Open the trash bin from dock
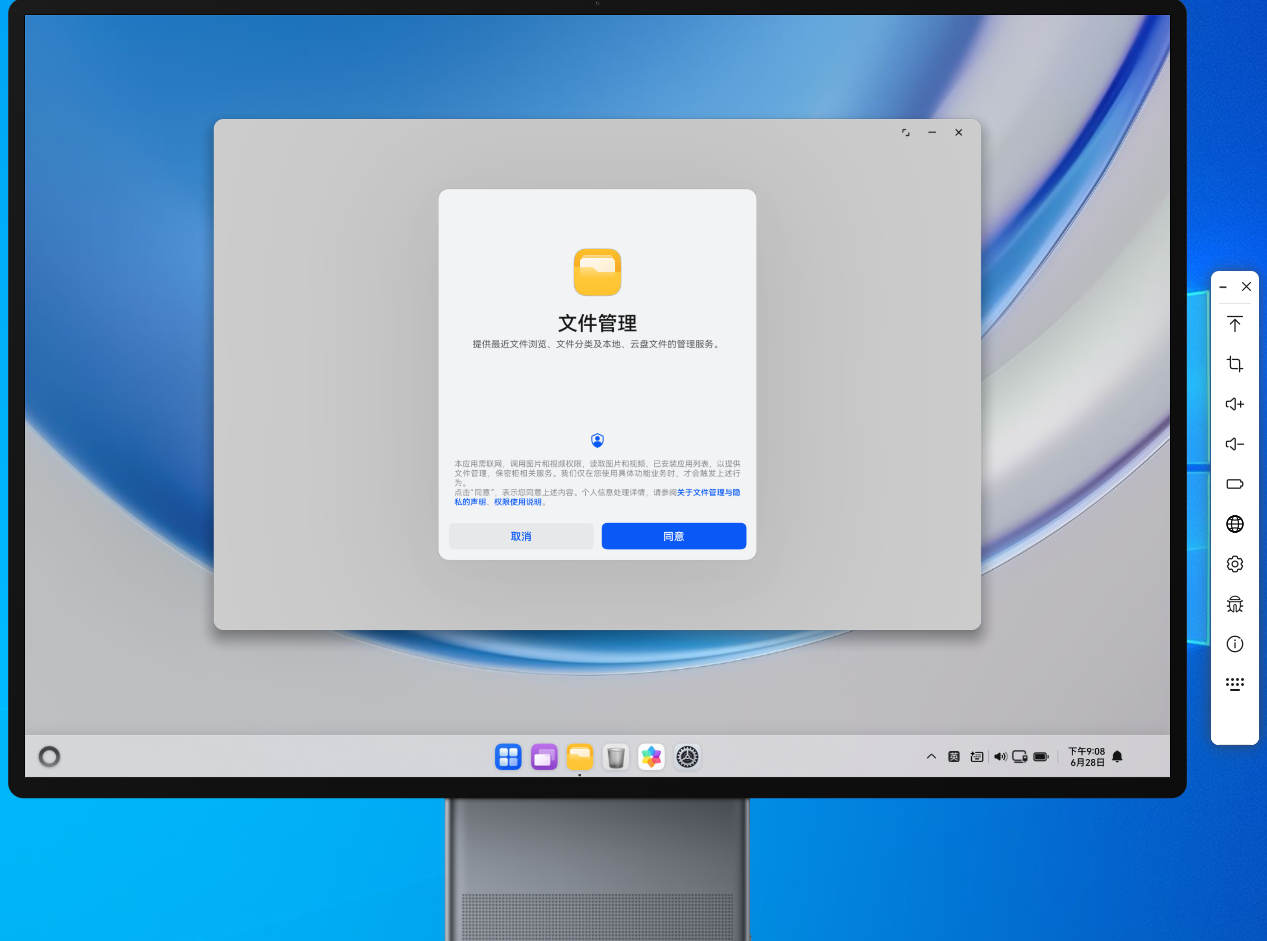Image resolution: width=1267 pixels, height=941 pixels. pos(616,757)
